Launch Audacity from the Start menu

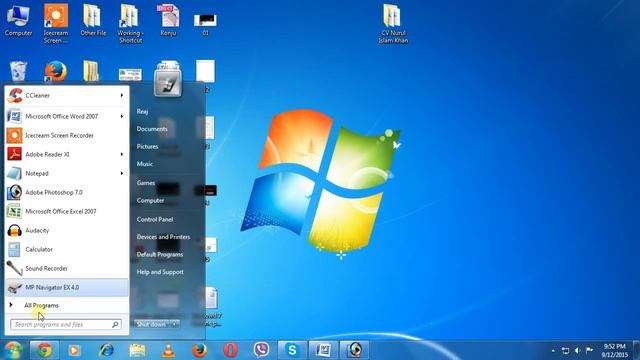pos(67,230)
